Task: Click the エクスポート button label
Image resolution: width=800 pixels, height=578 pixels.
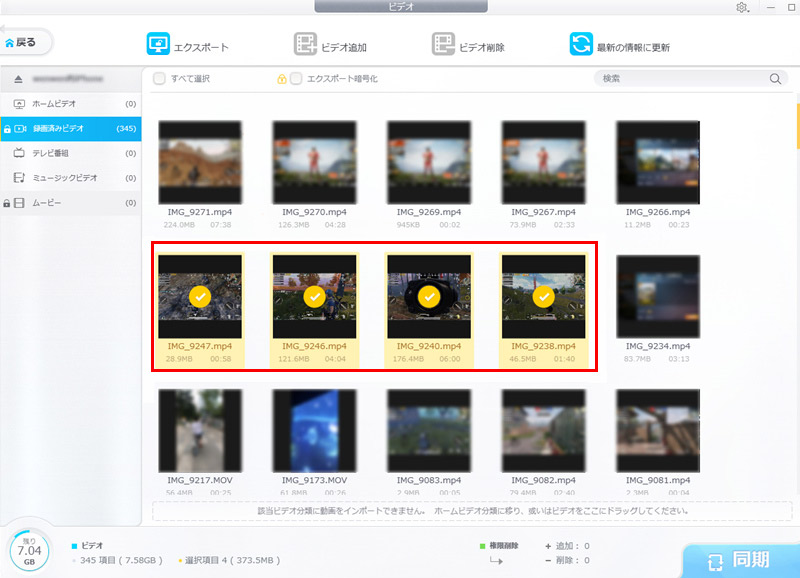Action: (201, 47)
